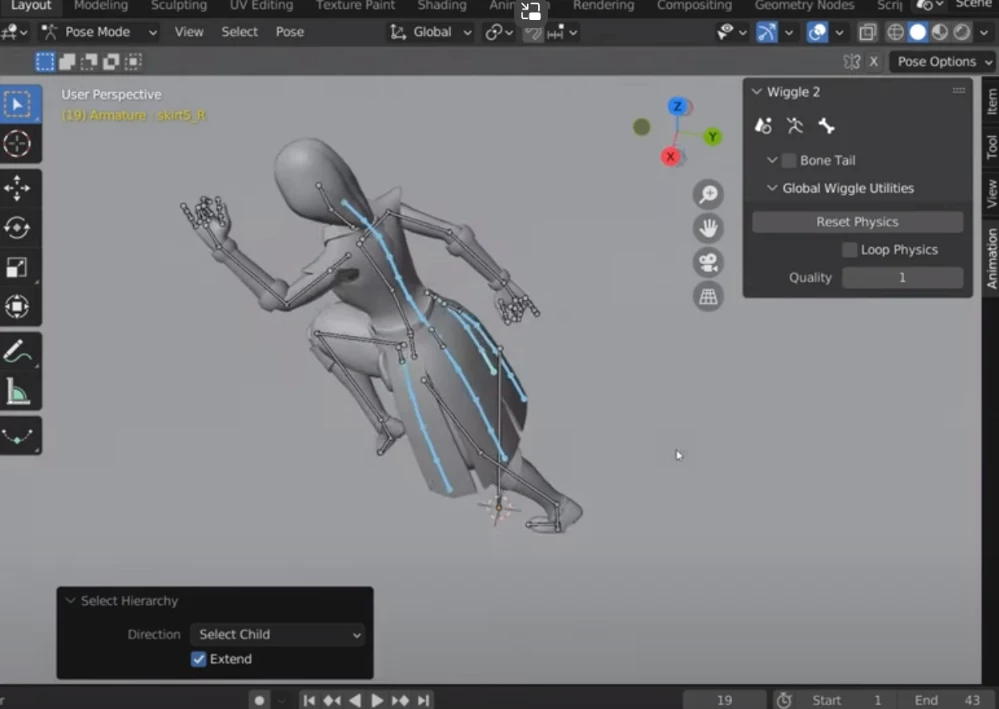Select the Scale tool
999x709 pixels.
[18, 267]
